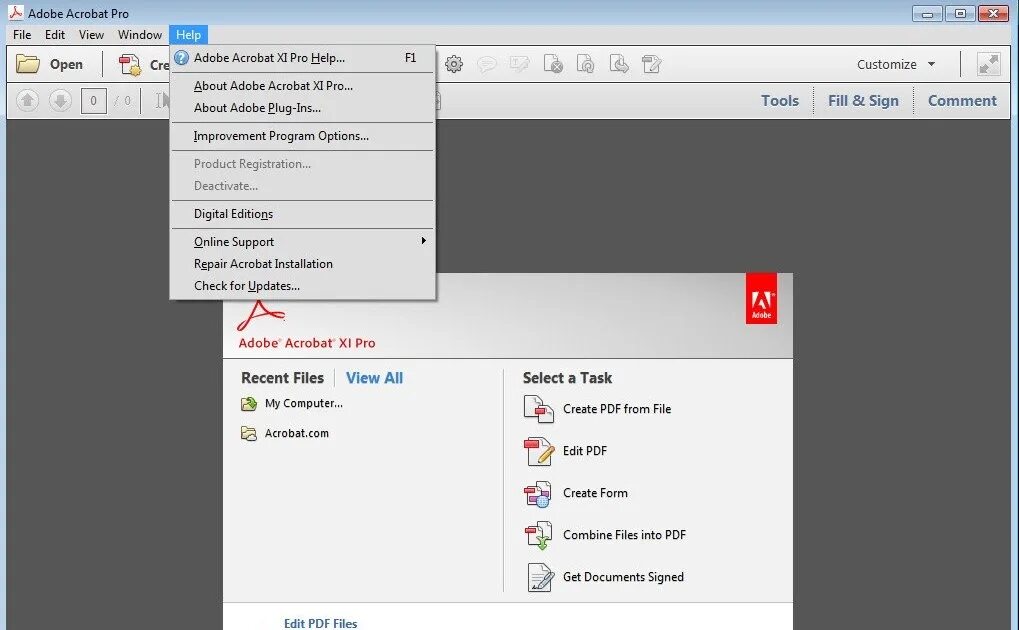The width and height of the screenshot is (1019, 630).
Task: Open the Fill & Sign pane
Action: pyautogui.click(x=863, y=101)
